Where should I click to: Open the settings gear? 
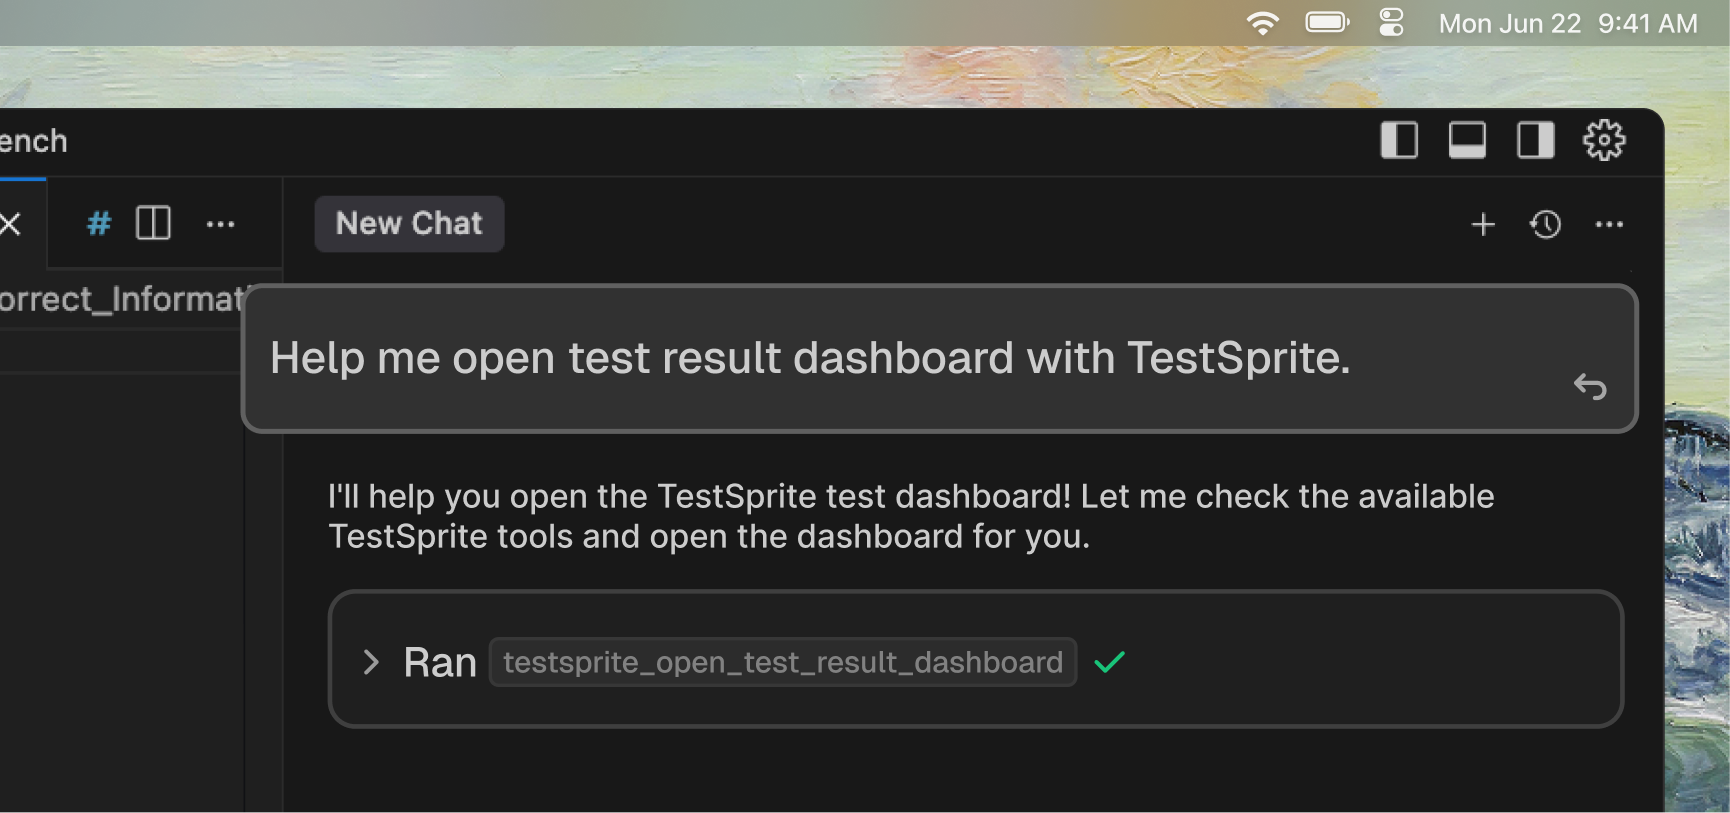coord(1605,139)
